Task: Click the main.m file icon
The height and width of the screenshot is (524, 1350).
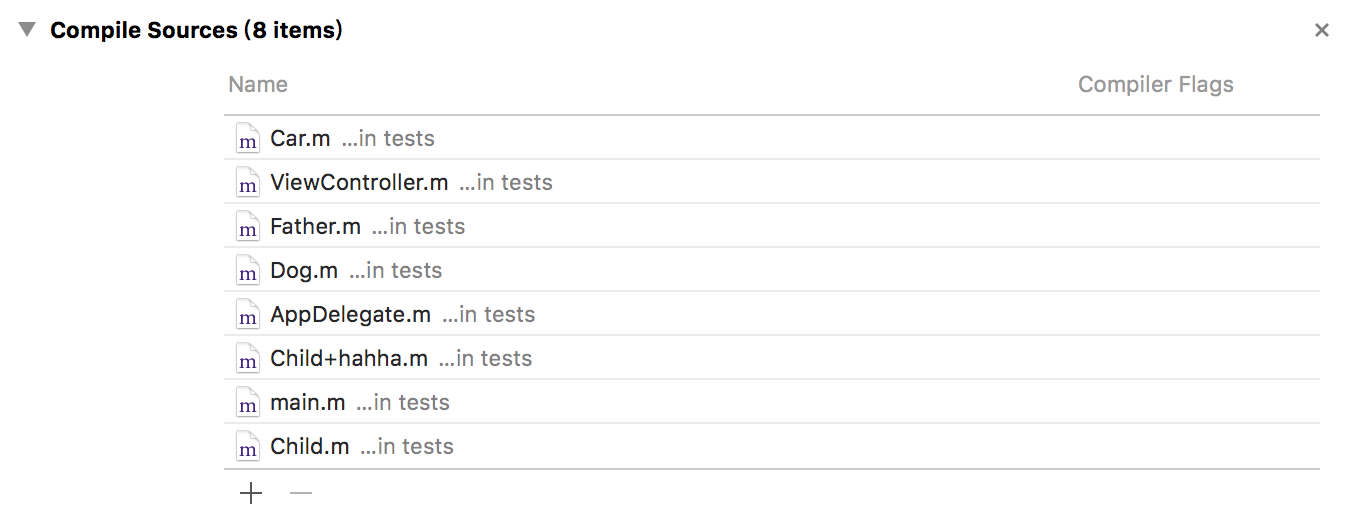Action: (x=247, y=403)
